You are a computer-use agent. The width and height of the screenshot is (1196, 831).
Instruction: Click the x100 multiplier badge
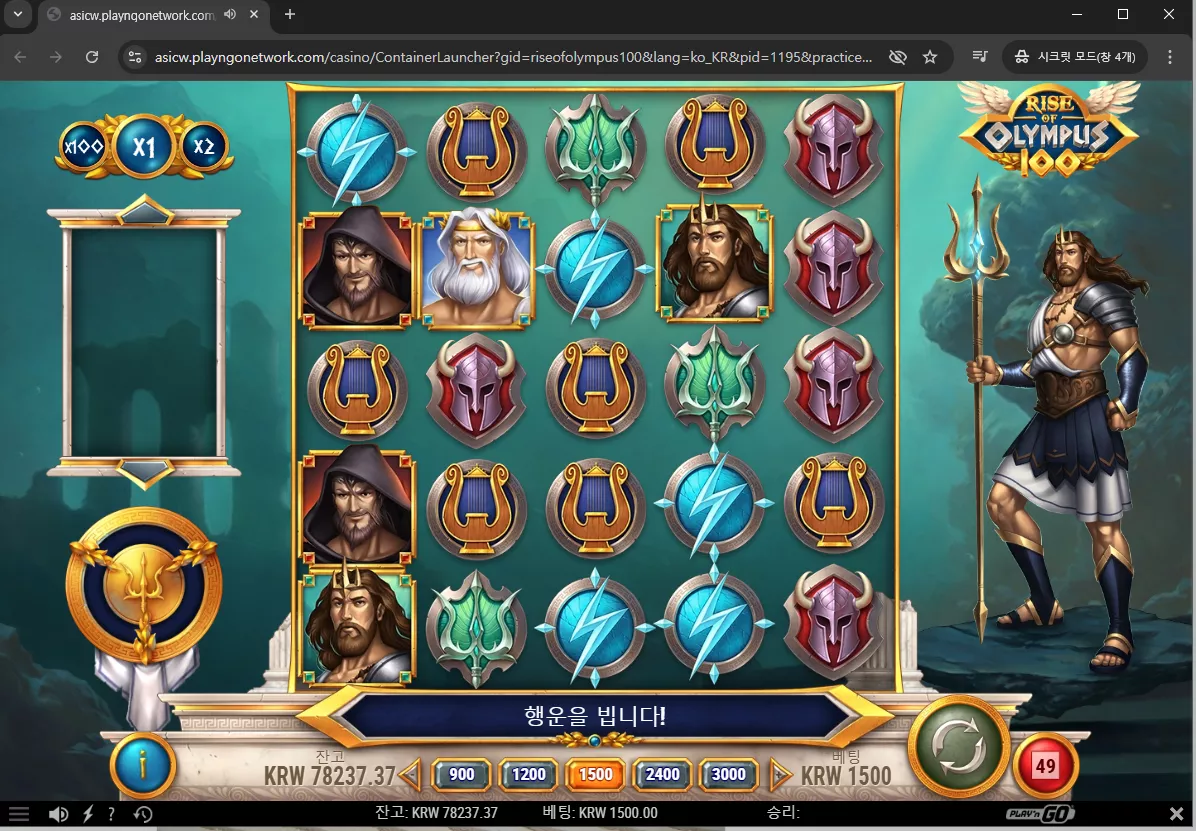click(x=84, y=147)
